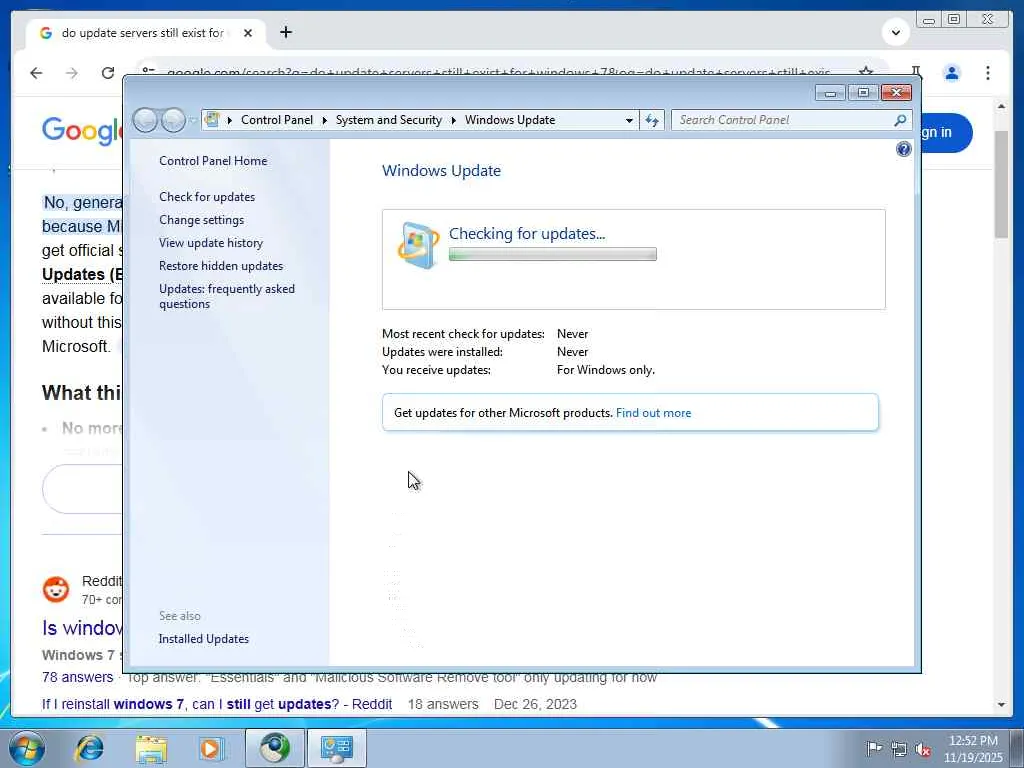The image size is (1024, 768).
Task: Open the Start menu orb
Action: point(27,748)
